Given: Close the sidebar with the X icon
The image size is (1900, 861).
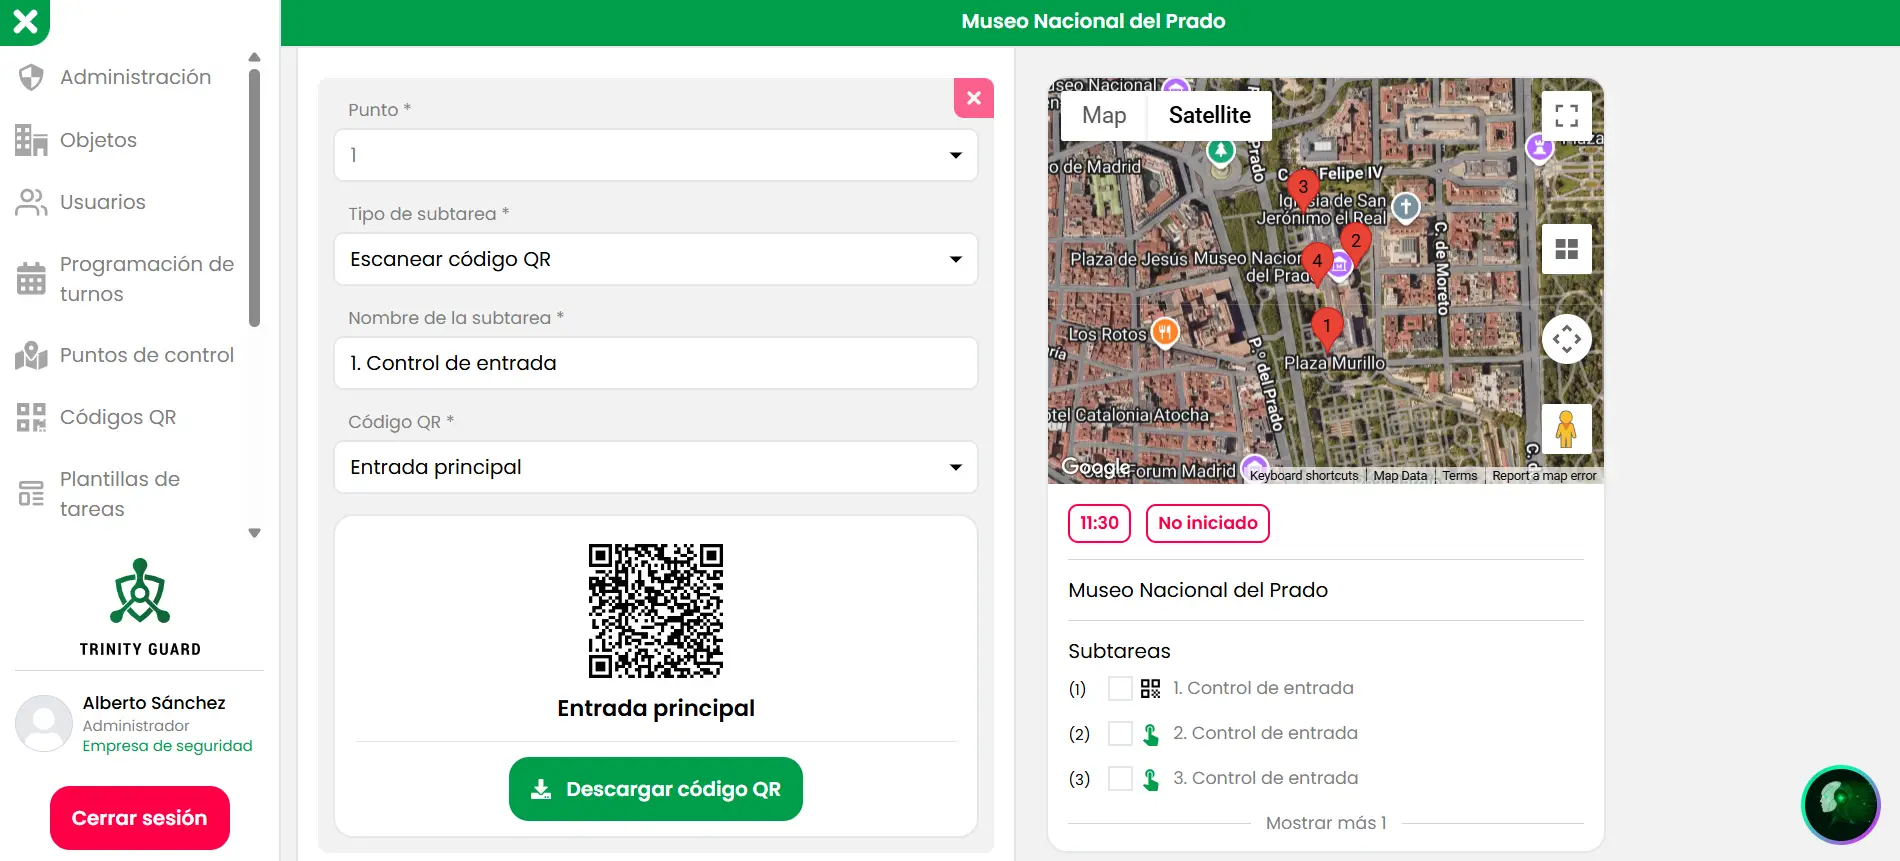Looking at the screenshot, I should [25, 21].
